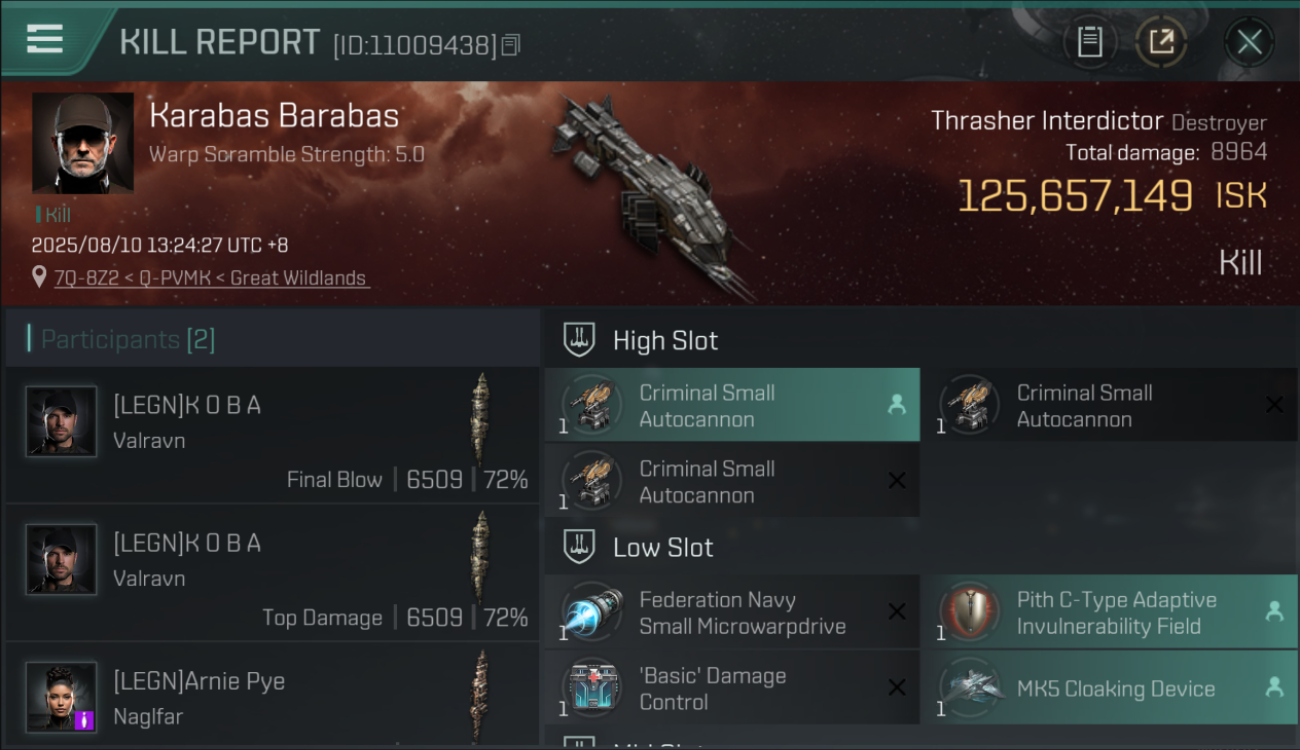The width and height of the screenshot is (1300, 750).
Task: Toggle the person marker on MK5 Cloaking Device
Action: (x=1274, y=687)
